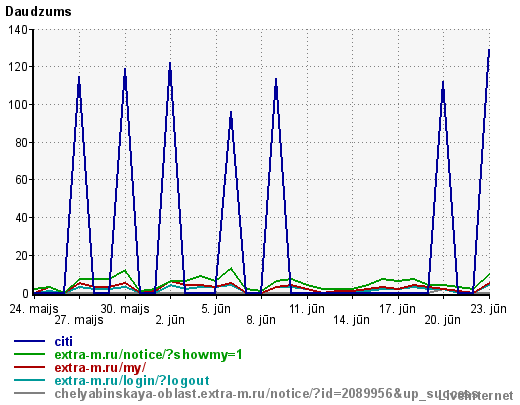Image resolution: width=520 pixels, height=405 pixels.
Task: Click the 24. maijs date label
Action: [34, 309]
